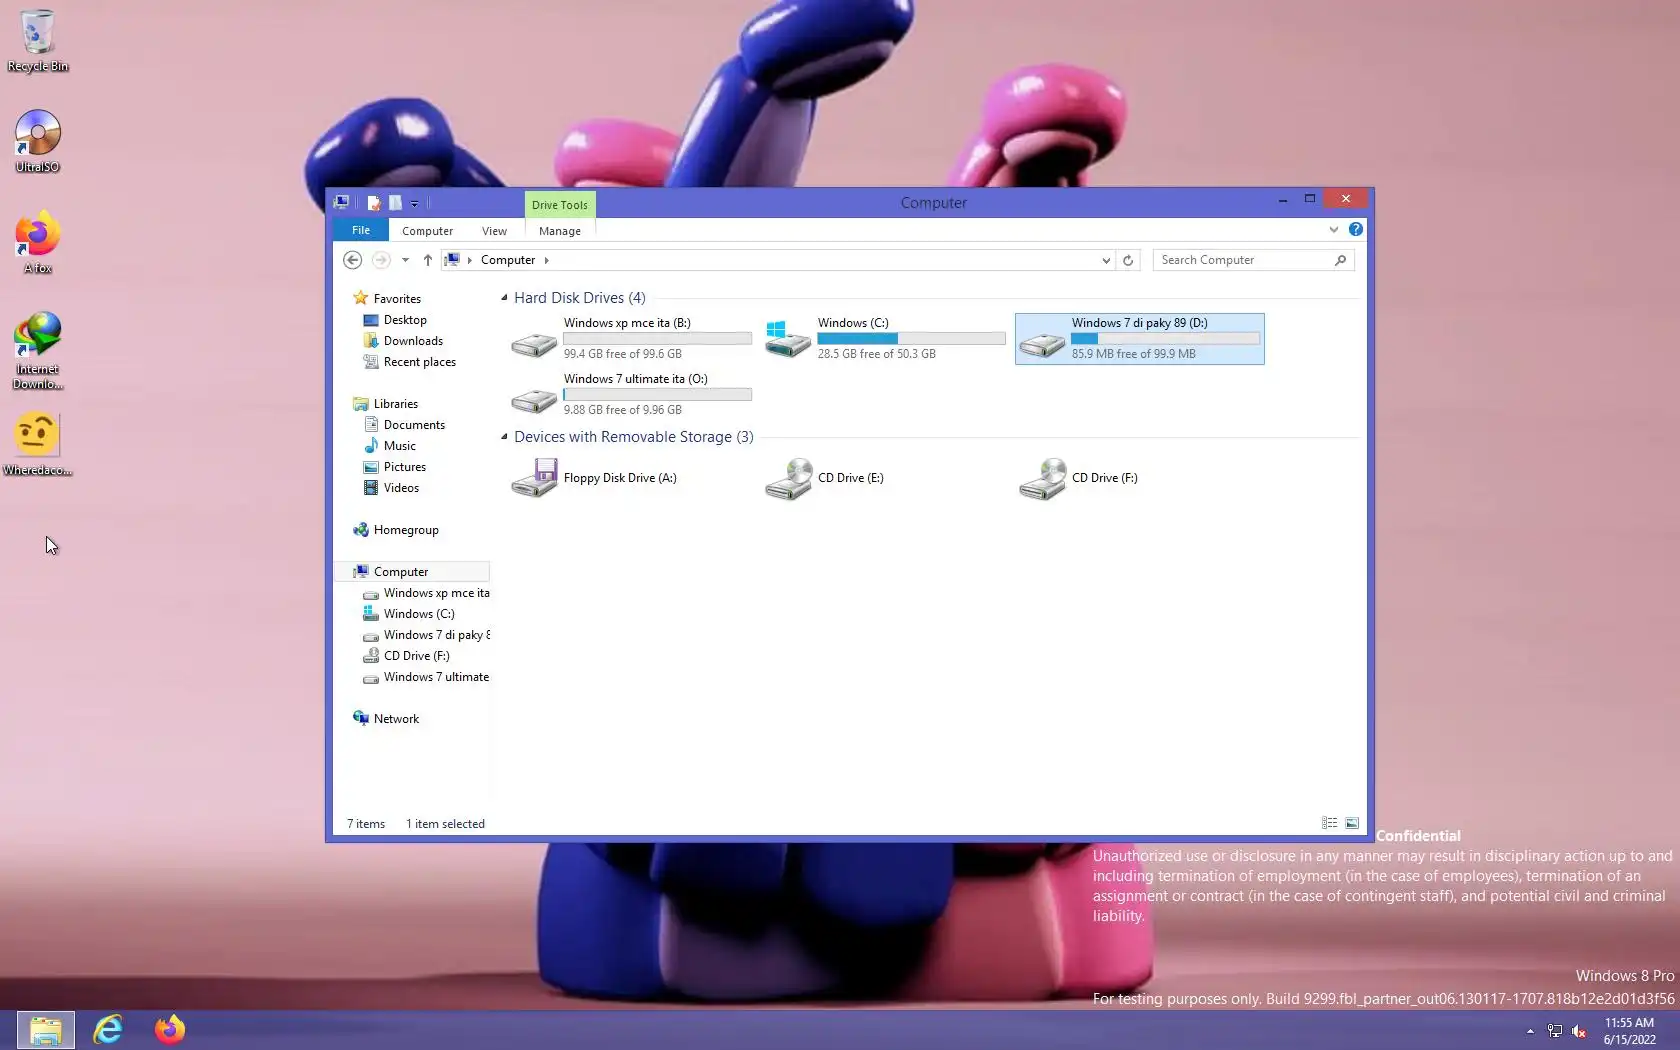Screen dimensions: 1680x1050
Task: Launch Internet Explorer from the taskbar
Action: point(107,1029)
